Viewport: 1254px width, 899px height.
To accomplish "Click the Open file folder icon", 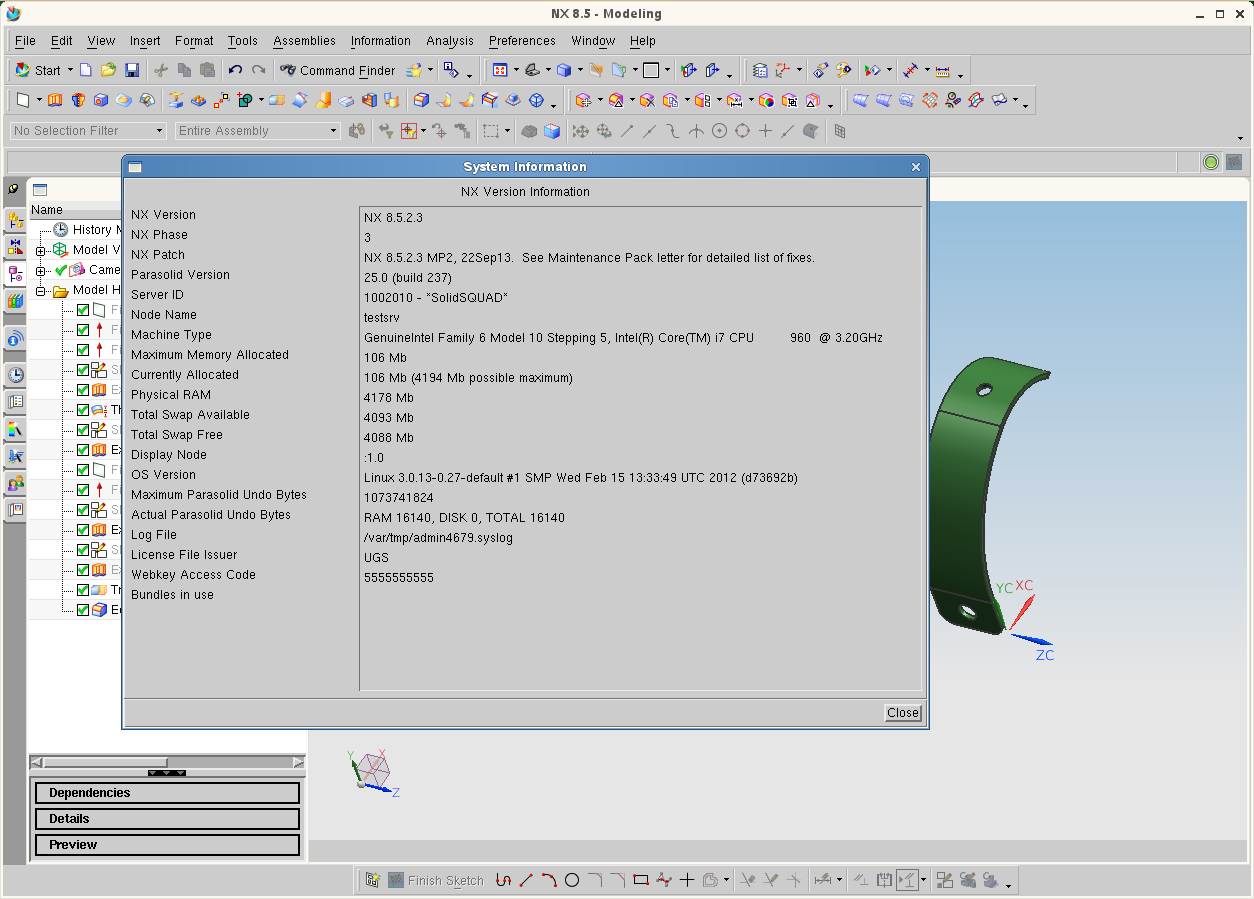I will (108, 70).
